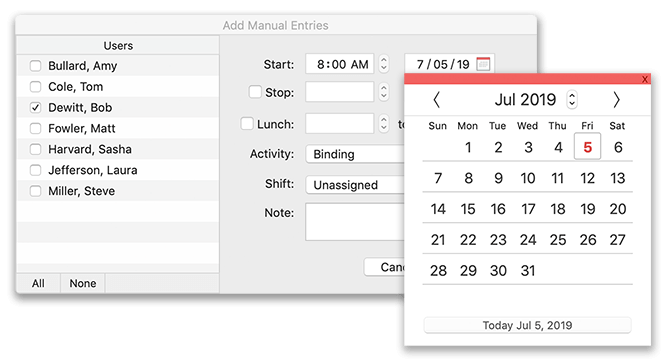
Task: Click the Start time field 8:00 AM
Action: pyautogui.click(x=339, y=64)
